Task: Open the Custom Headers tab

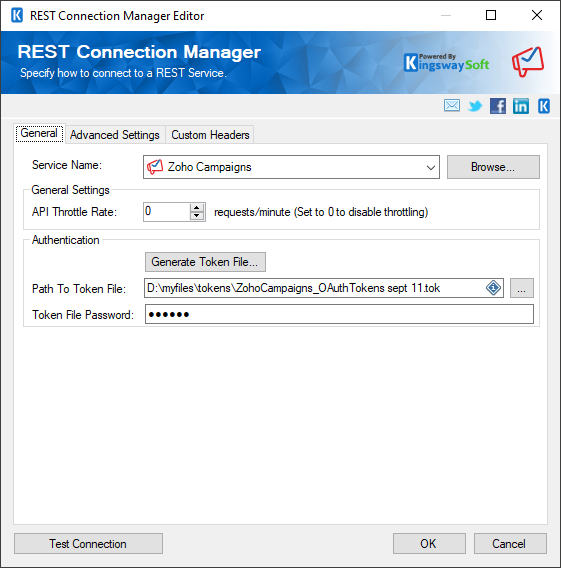Action: point(210,135)
